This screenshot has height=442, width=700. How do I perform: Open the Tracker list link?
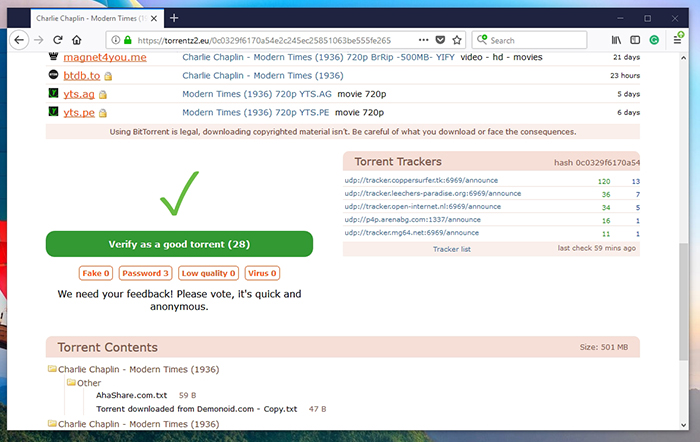452,248
